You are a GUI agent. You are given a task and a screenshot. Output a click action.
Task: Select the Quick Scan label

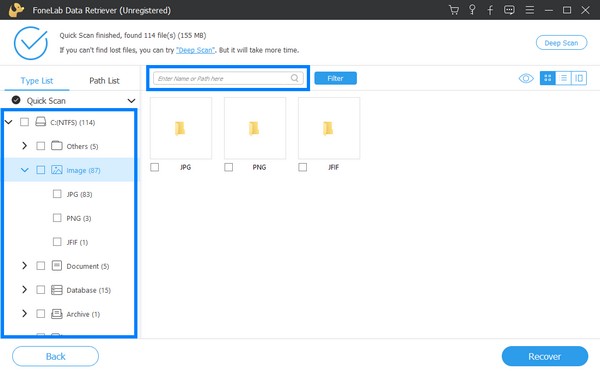pyautogui.click(x=46, y=101)
